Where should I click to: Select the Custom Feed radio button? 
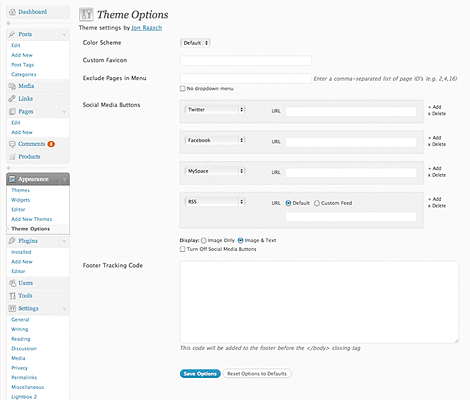click(x=317, y=203)
